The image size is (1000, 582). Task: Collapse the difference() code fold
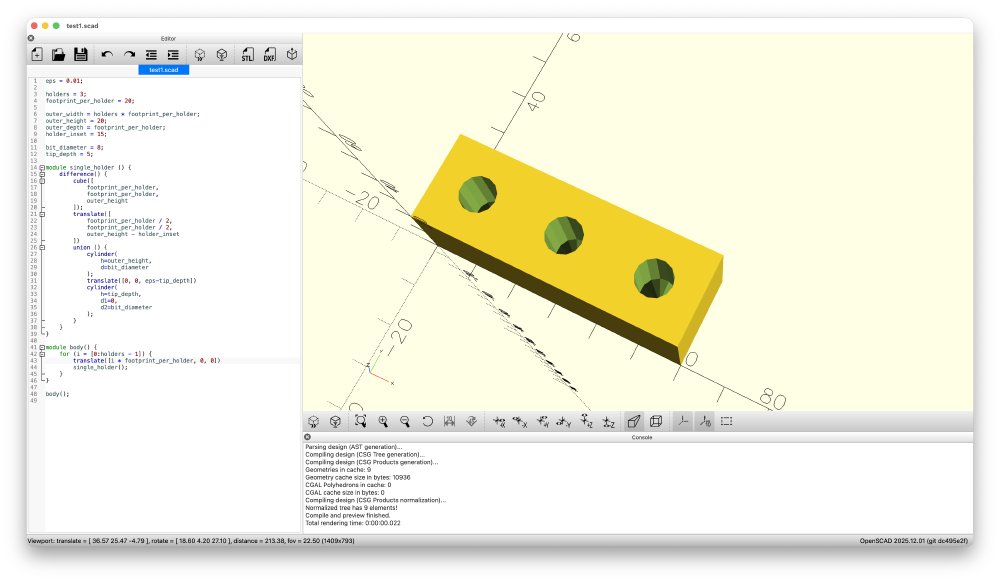click(42, 174)
